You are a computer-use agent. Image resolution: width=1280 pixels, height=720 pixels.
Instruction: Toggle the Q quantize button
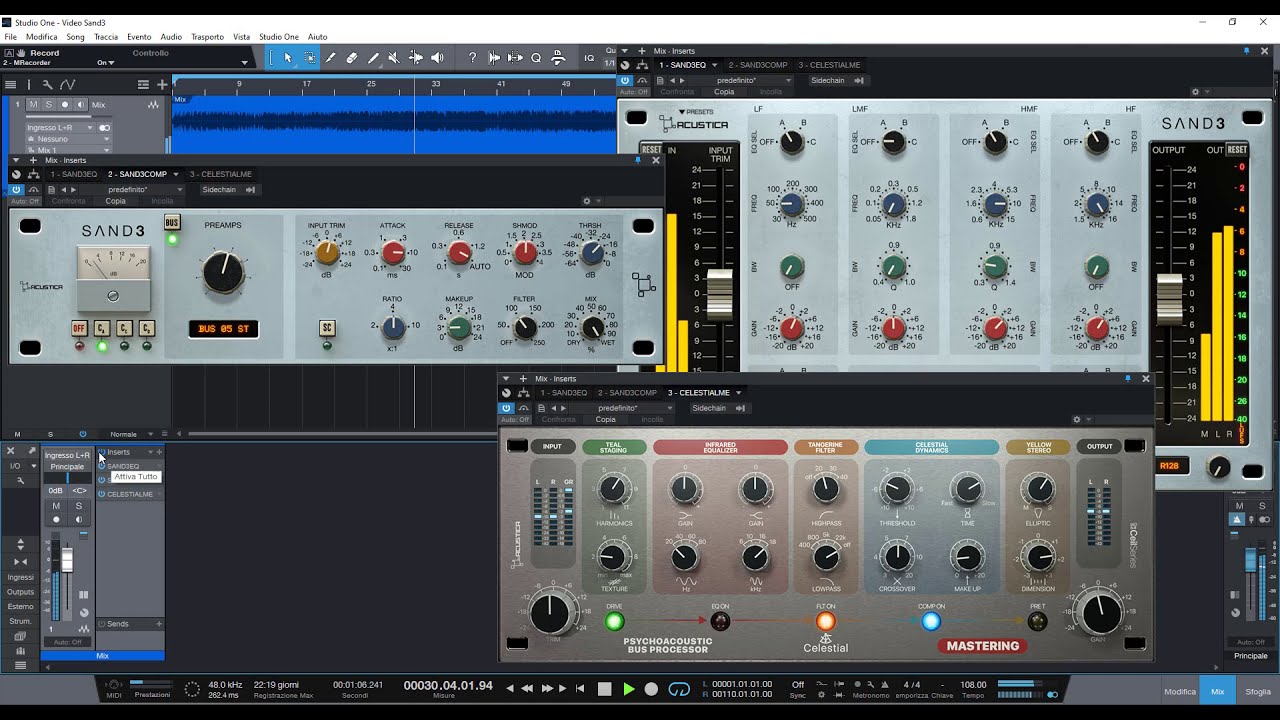(x=536, y=58)
